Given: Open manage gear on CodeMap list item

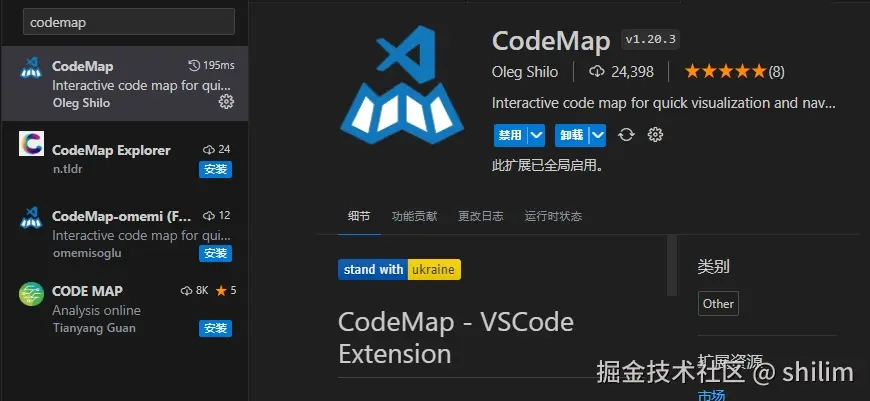Looking at the screenshot, I should pos(226,101).
